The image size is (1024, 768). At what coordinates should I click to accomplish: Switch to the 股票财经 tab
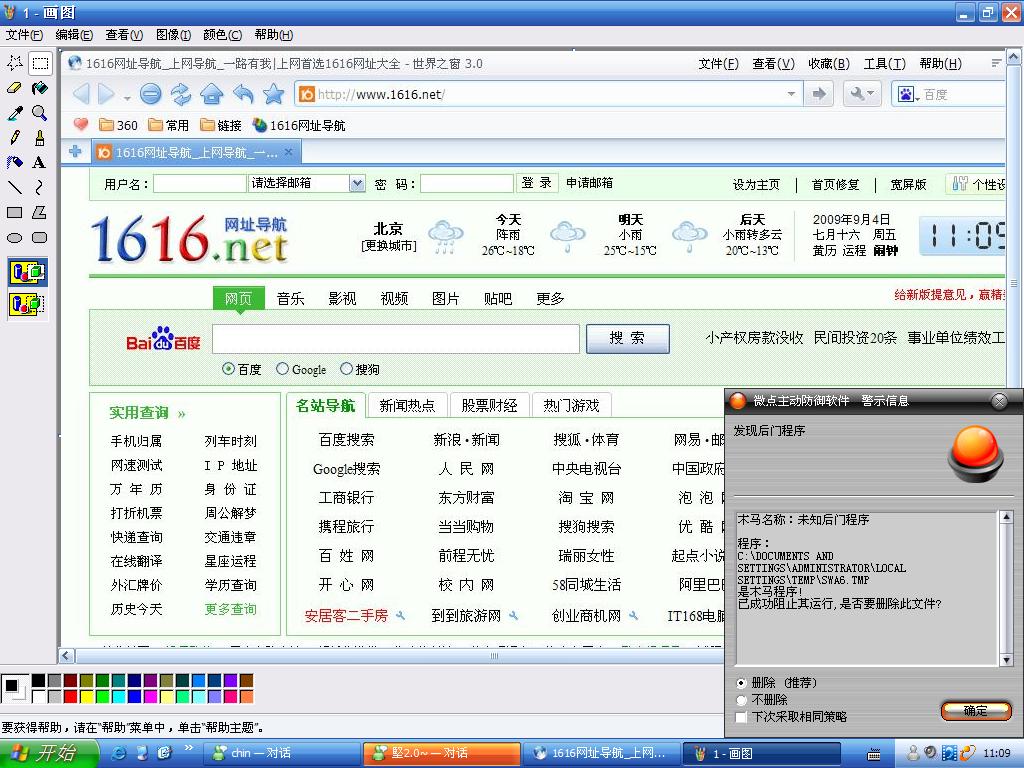coord(489,406)
